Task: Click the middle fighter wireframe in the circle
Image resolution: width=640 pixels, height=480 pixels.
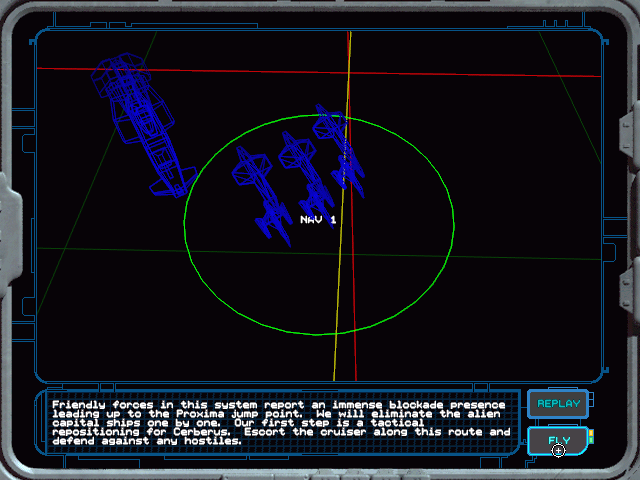Action: tap(306, 180)
